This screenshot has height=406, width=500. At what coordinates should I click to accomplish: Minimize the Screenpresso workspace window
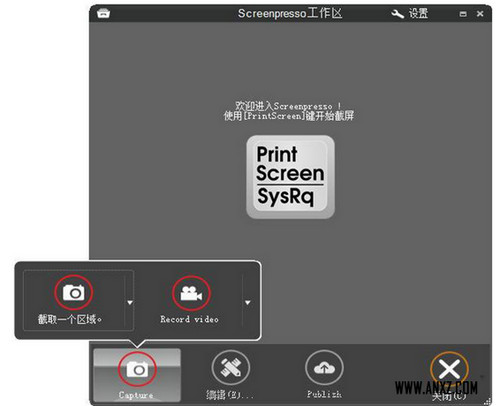pyautogui.click(x=463, y=14)
